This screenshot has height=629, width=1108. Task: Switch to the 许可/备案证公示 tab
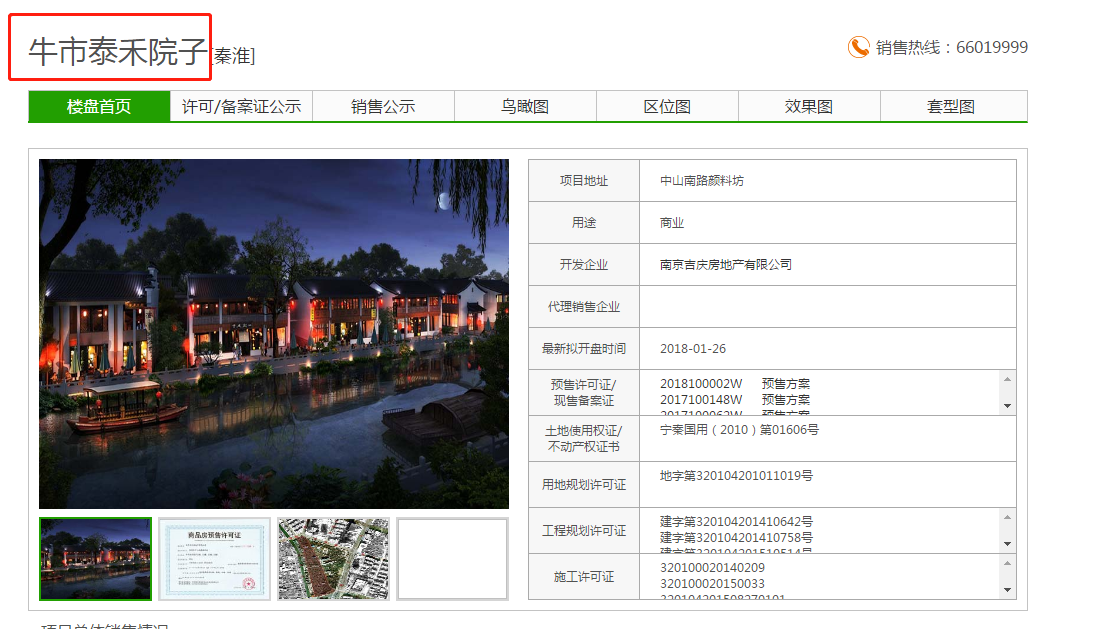241,107
